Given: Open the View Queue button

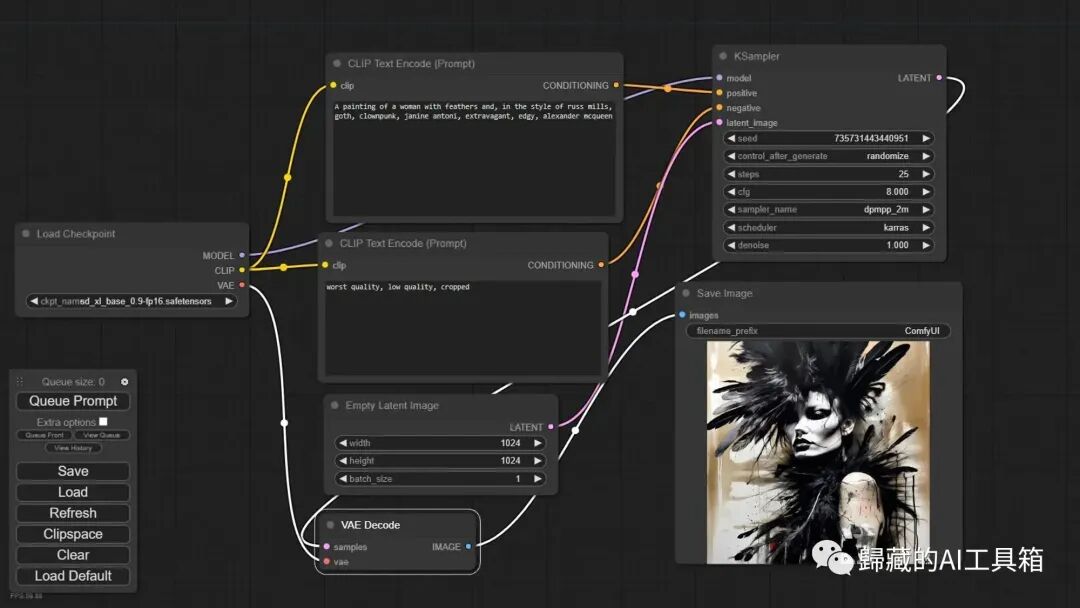Looking at the screenshot, I should click(x=101, y=435).
